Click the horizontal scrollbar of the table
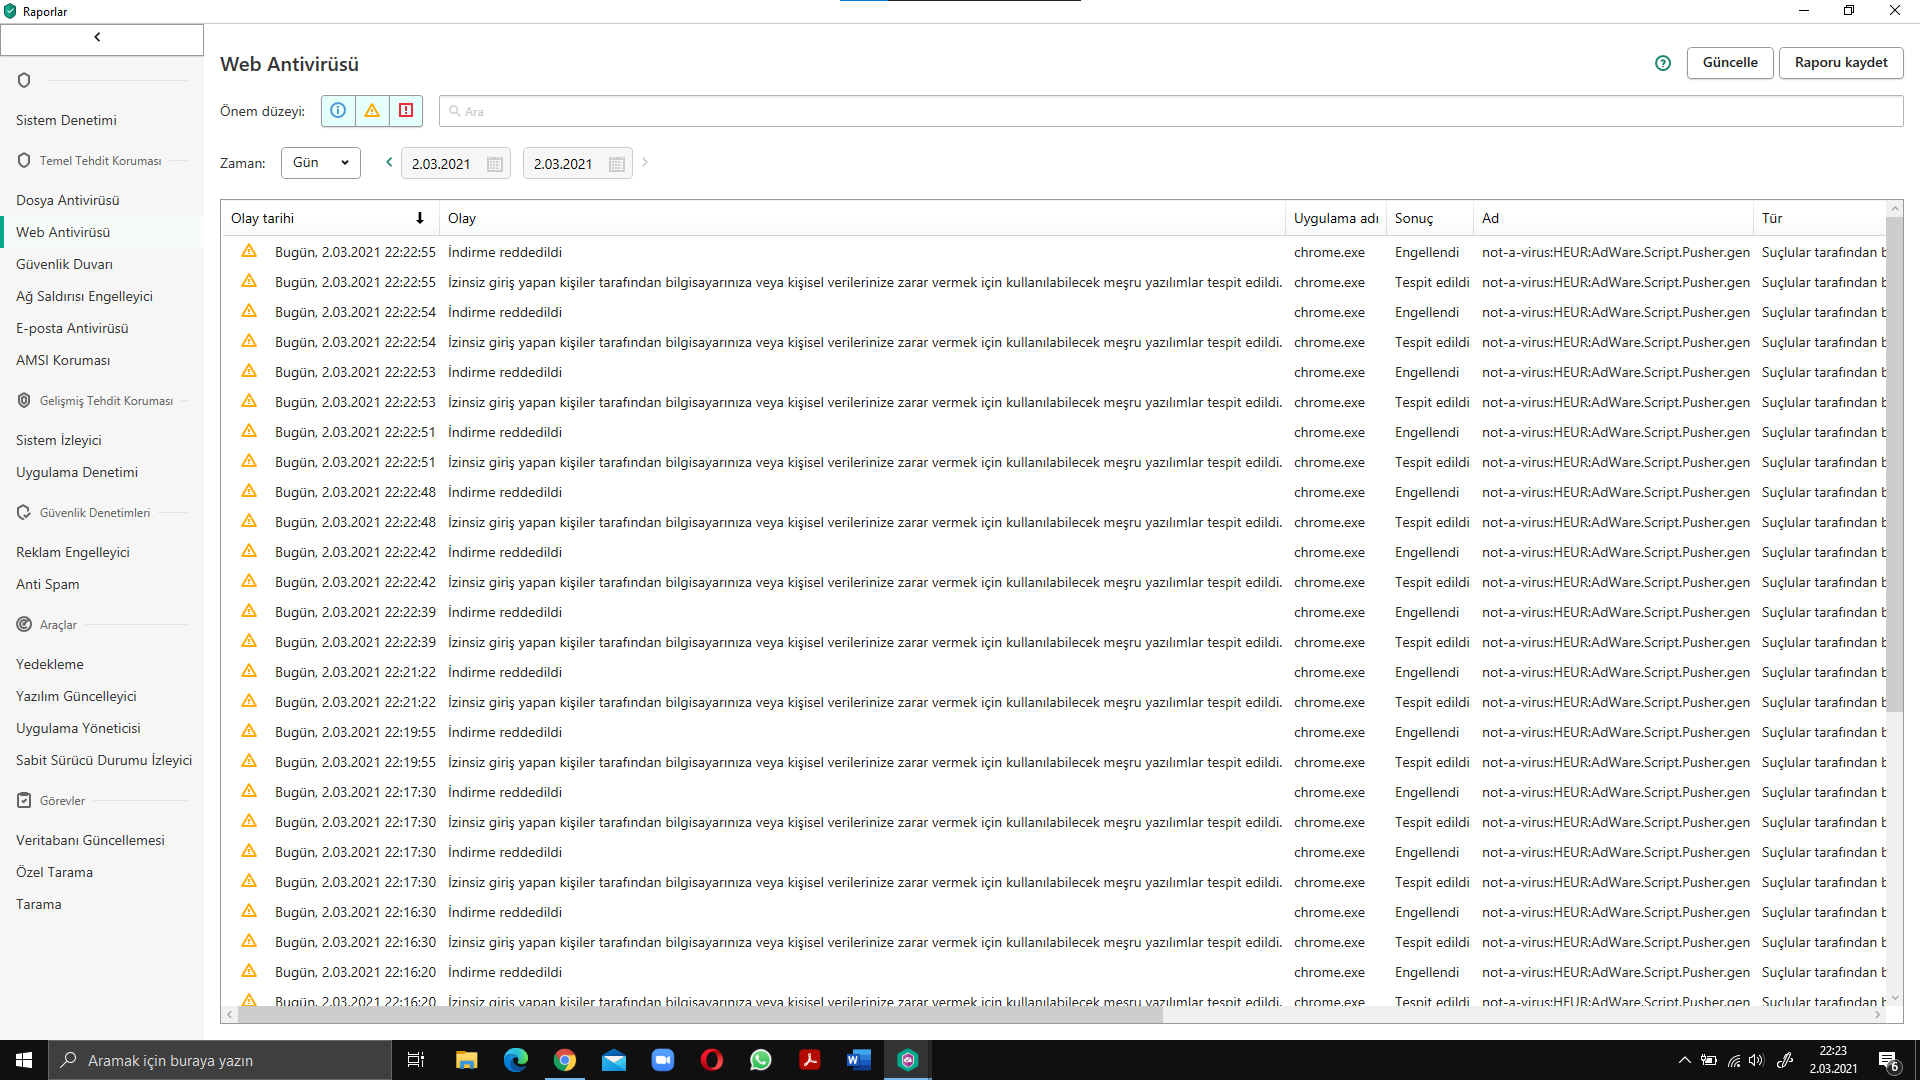This screenshot has width=1920, height=1080. (700, 1015)
